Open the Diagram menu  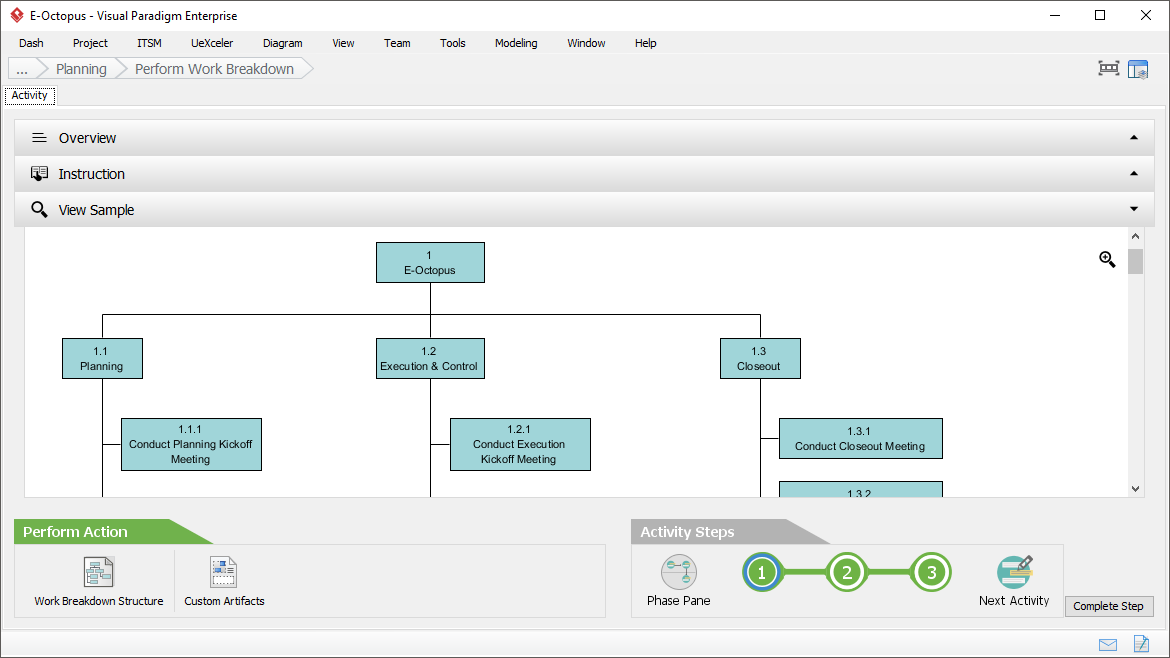[x=283, y=43]
